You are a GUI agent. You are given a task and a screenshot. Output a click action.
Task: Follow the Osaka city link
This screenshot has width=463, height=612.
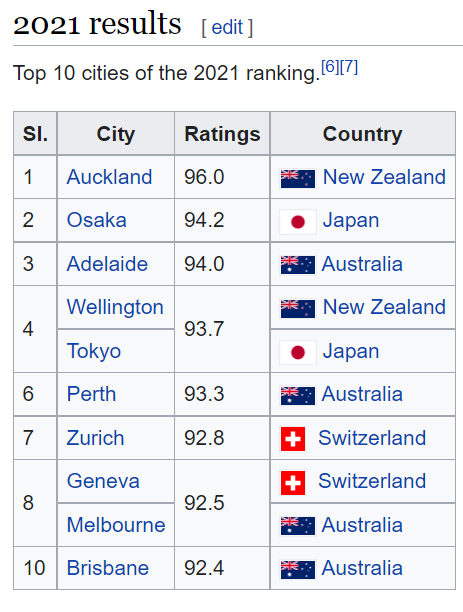pos(96,220)
